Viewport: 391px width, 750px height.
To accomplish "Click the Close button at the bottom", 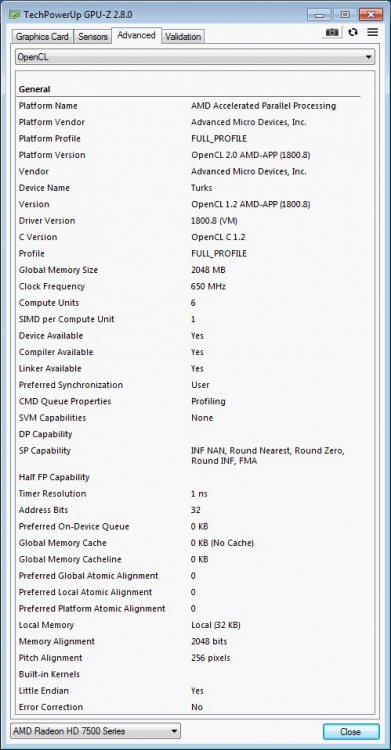I will (x=350, y=731).
